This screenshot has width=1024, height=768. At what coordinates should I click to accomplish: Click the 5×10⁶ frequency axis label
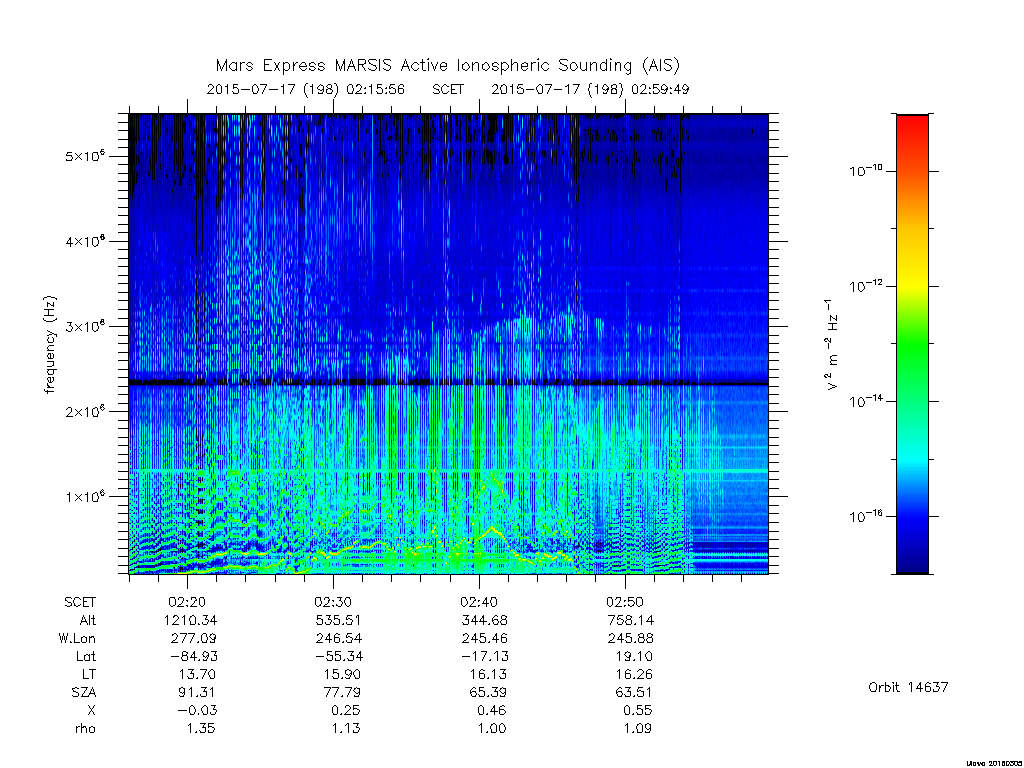85,156
